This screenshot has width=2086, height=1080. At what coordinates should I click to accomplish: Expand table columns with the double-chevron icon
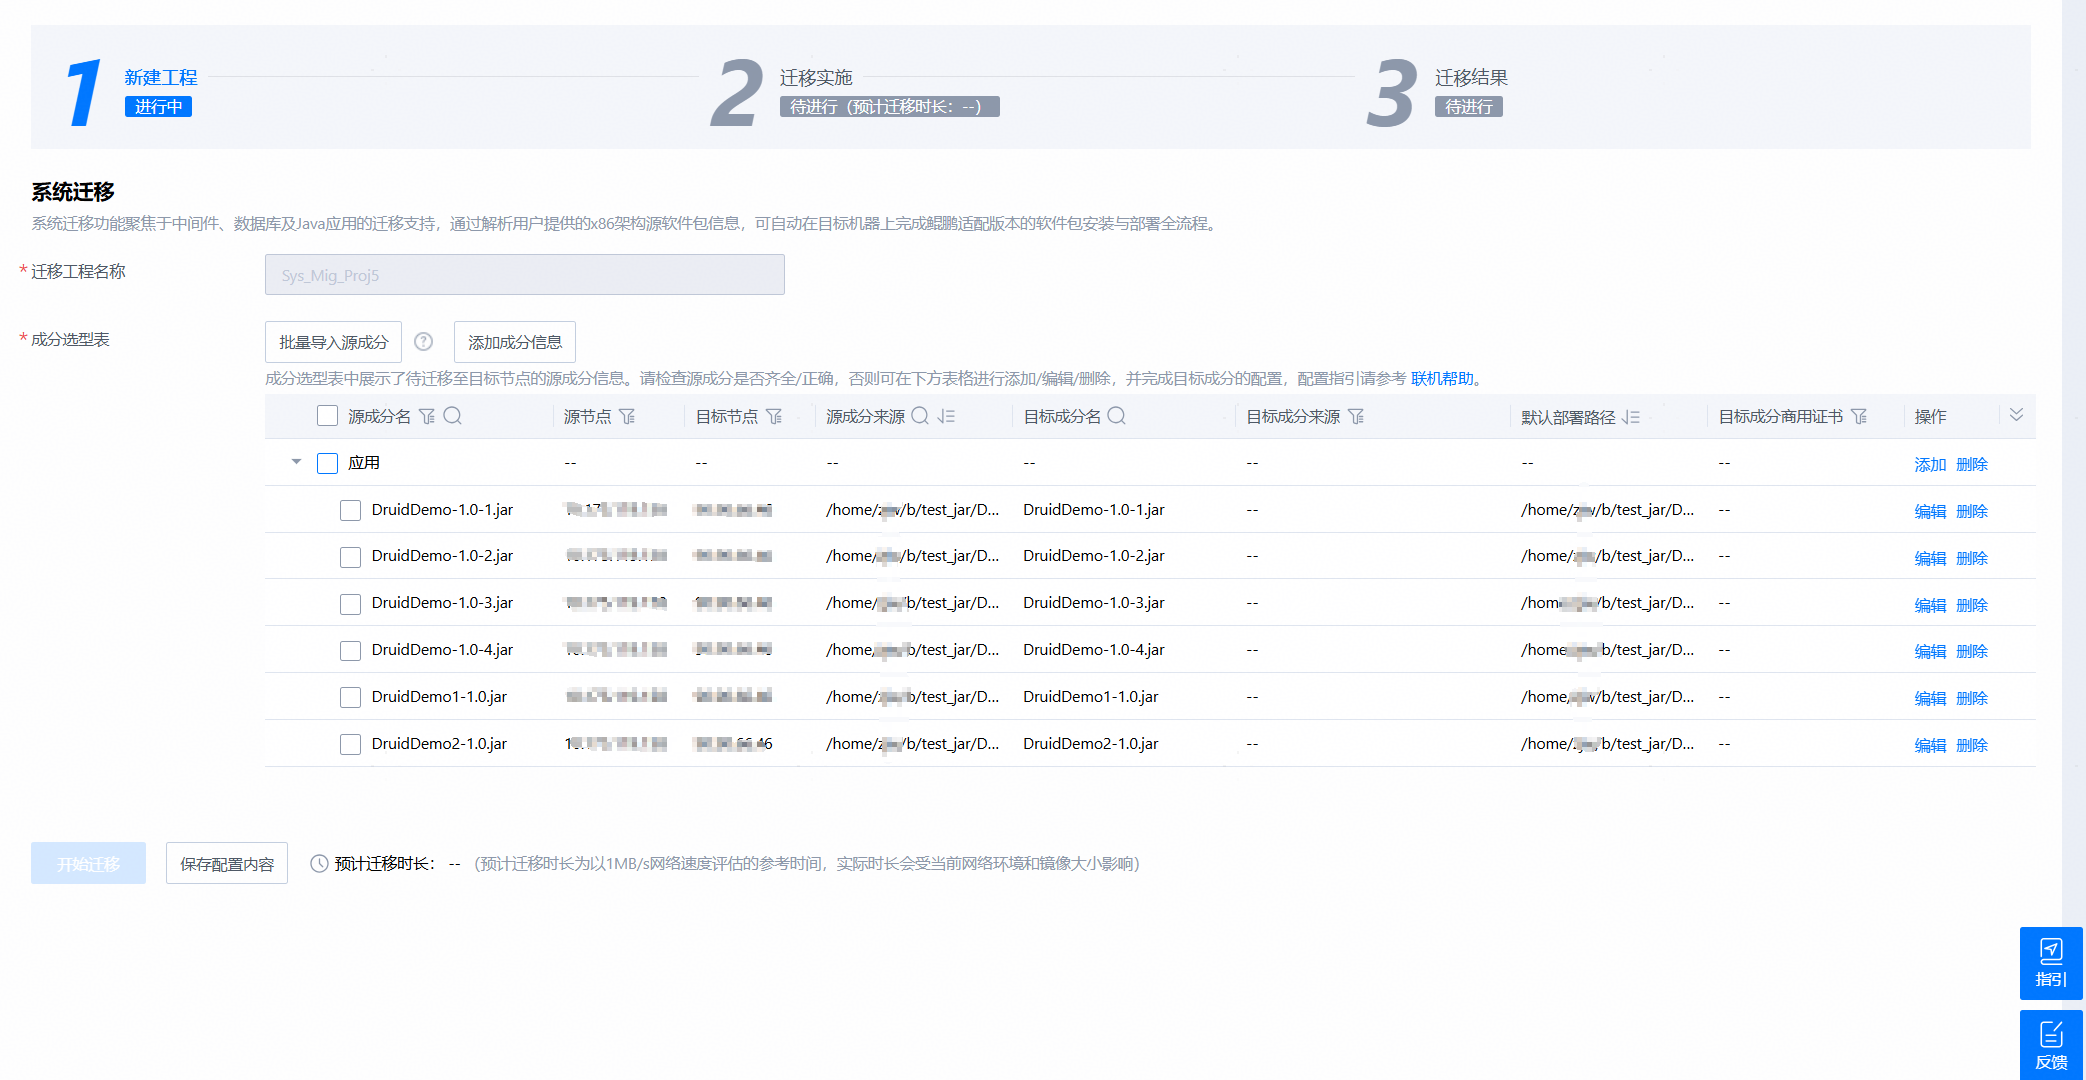pyautogui.click(x=2016, y=415)
